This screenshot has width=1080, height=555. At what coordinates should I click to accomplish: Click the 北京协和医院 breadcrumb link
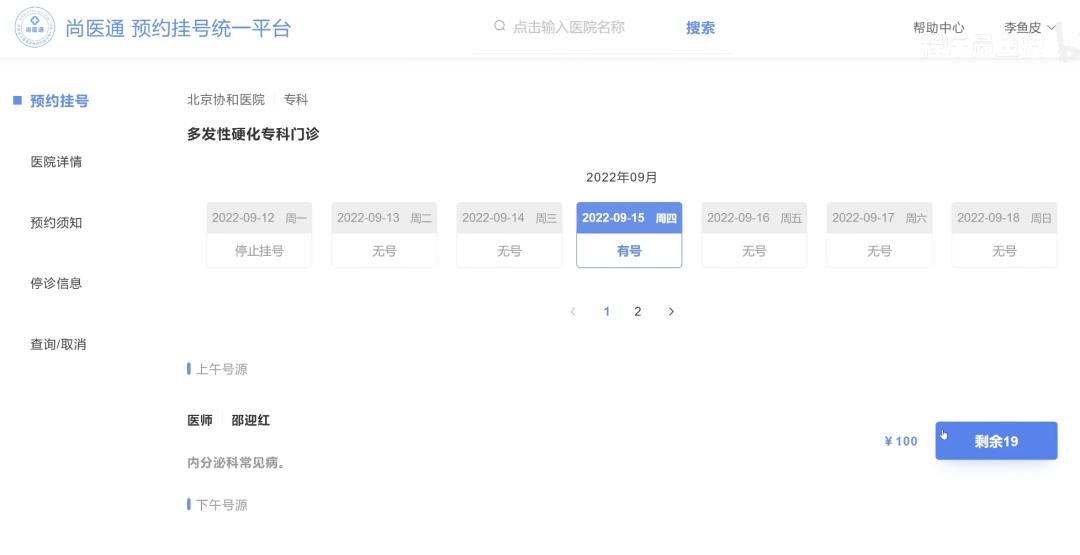[x=226, y=100]
